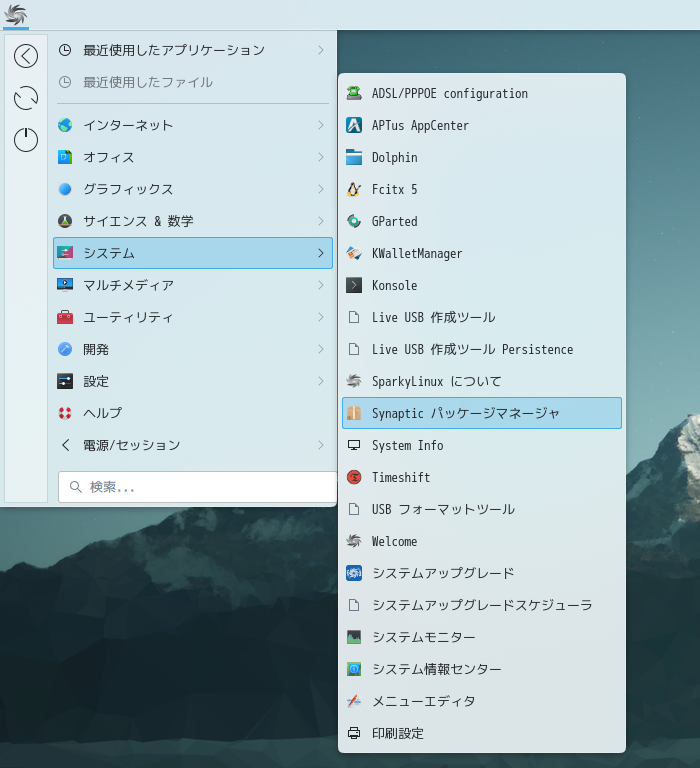This screenshot has width=700, height=768.
Task: Click the インターネット globe icon
Action: click(65, 125)
